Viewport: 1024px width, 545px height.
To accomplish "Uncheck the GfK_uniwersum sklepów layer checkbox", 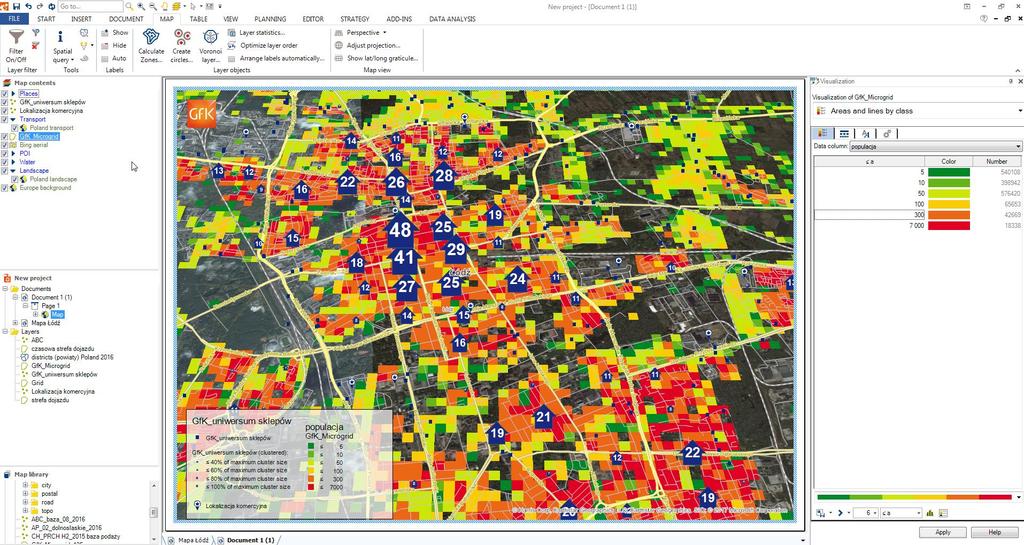I will click(x=5, y=102).
